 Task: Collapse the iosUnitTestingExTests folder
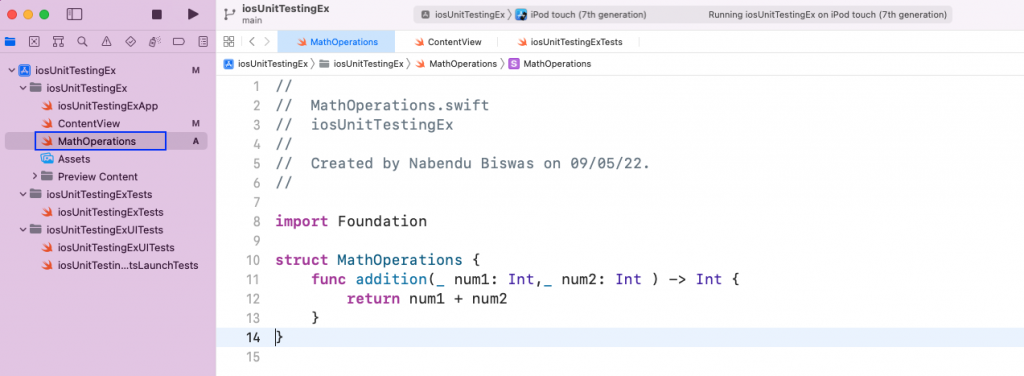tap(23, 195)
